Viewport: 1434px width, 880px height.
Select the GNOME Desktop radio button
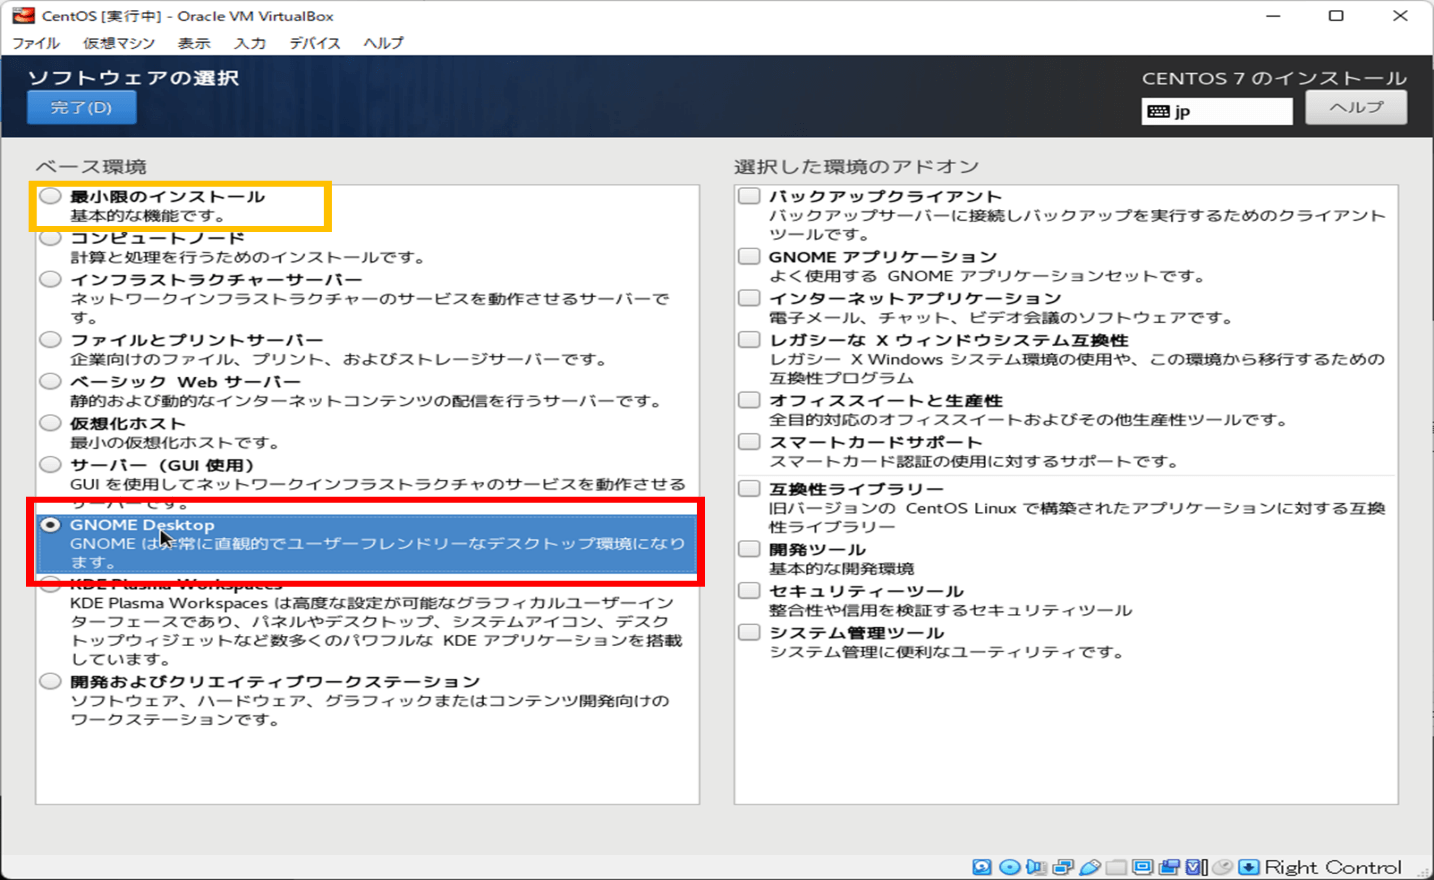click(x=50, y=524)
